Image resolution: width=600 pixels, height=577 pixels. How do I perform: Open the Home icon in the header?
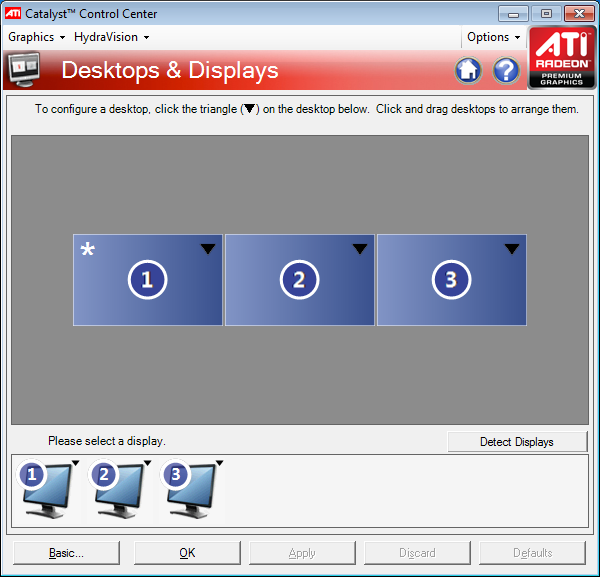tap(468, 70)
